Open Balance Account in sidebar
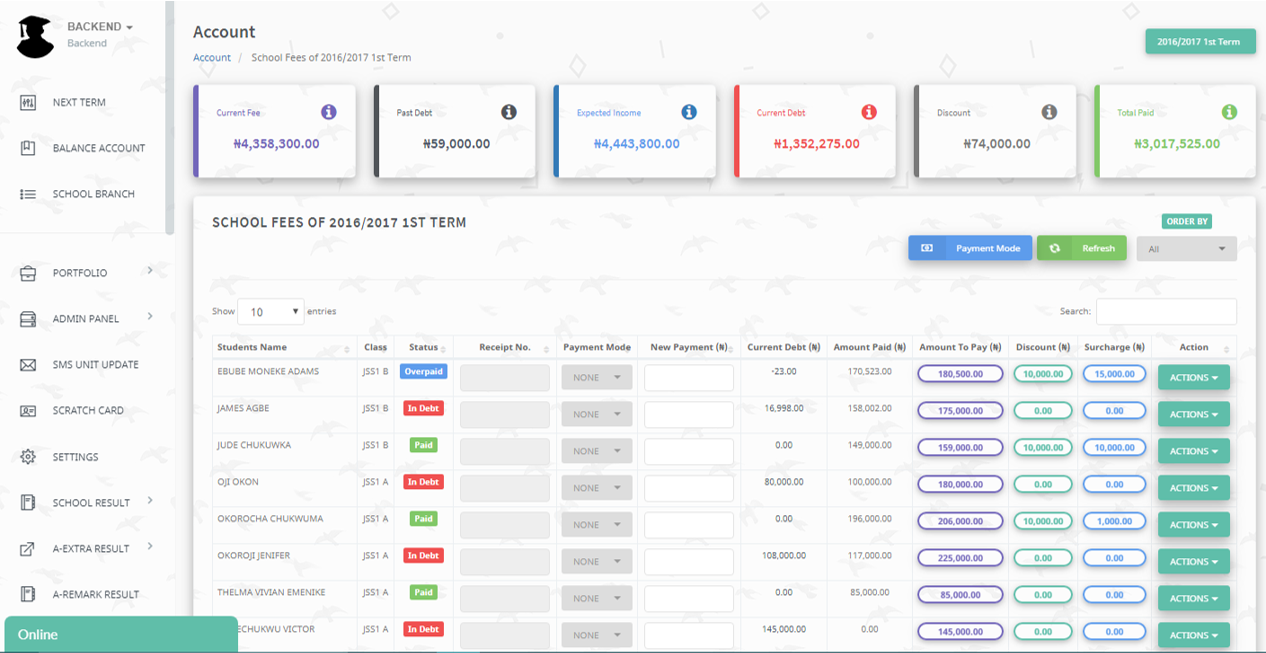Screen dimensions: 1266x653 tap(98, 148)
